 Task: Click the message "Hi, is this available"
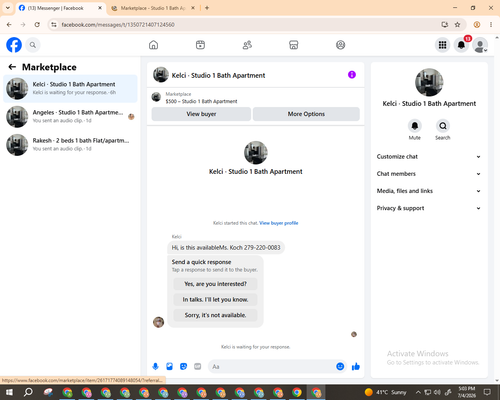(226, 248)
